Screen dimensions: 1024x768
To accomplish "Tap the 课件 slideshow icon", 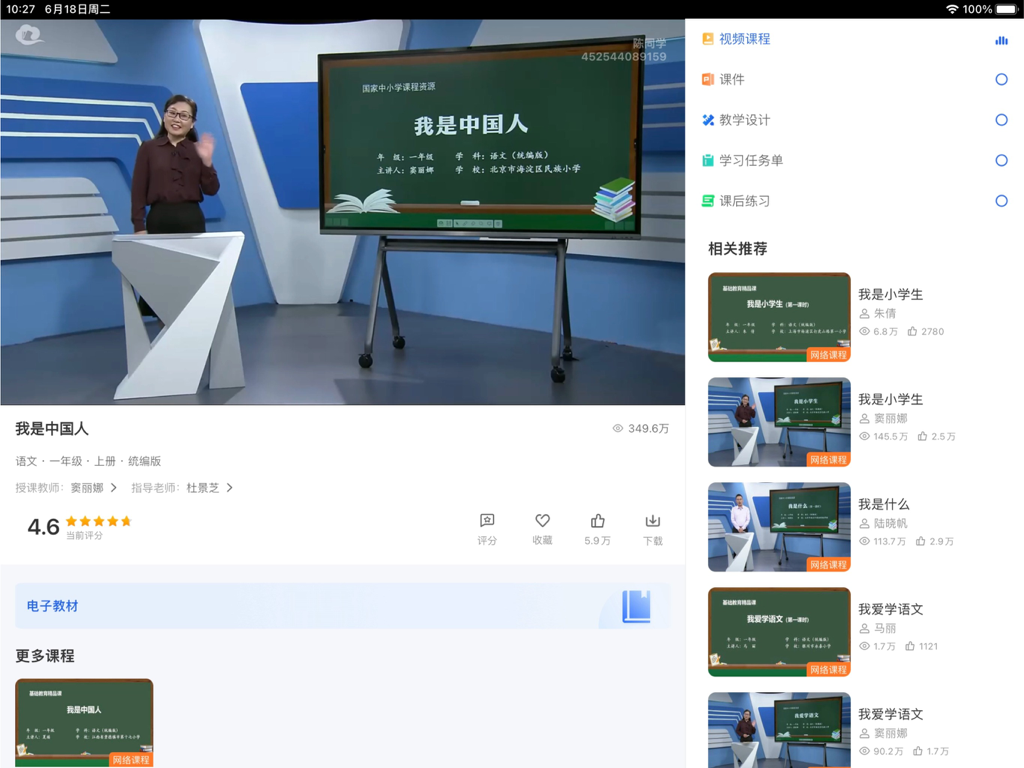I will [x=708, y=79].
